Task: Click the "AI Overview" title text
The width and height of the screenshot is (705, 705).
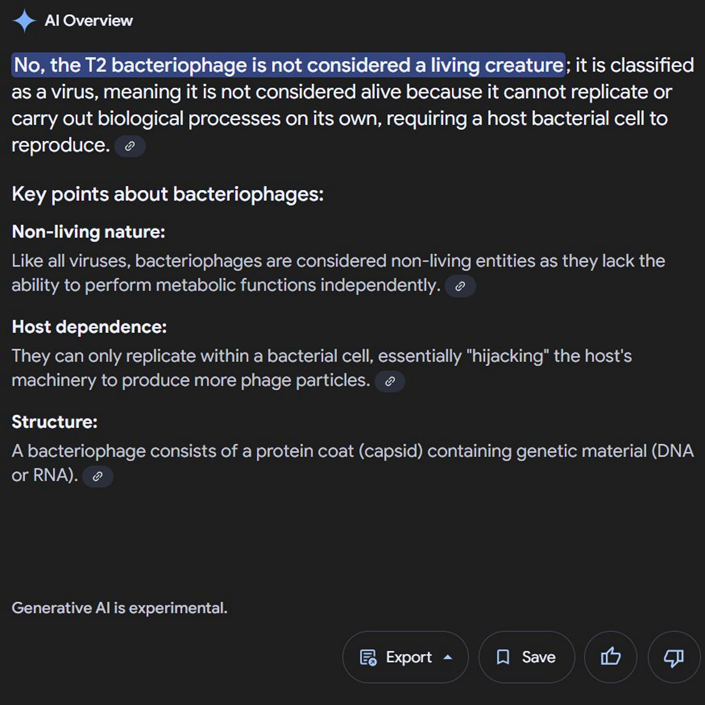Action: click(x=89, y=21)
